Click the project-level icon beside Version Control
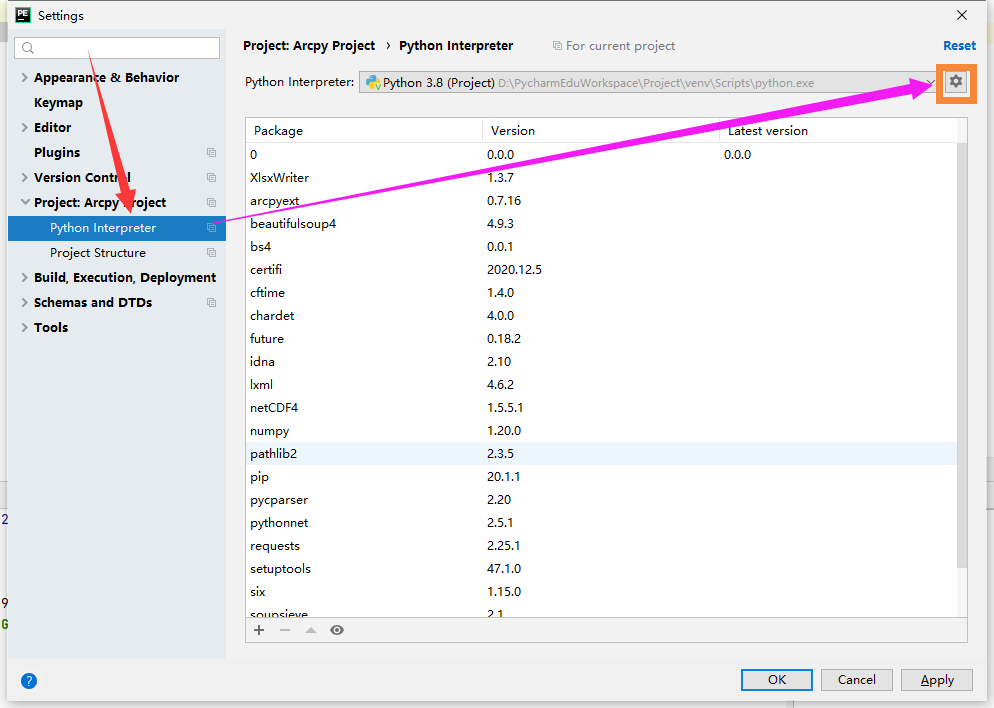The image size is (994, 708). pyautogui.click(x=212, y=177)
